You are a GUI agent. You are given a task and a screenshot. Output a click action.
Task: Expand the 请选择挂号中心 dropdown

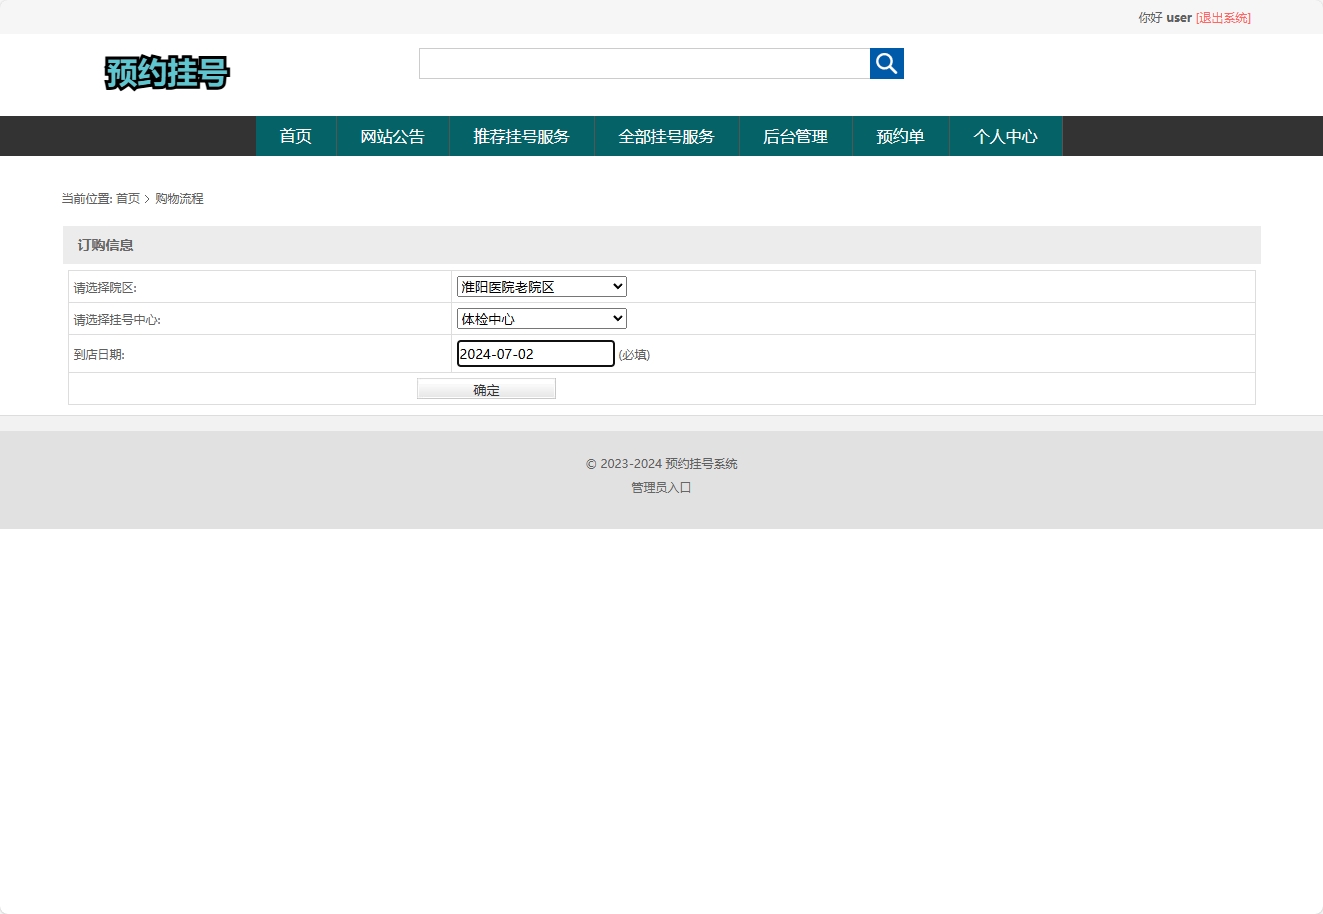pos(542,319)
